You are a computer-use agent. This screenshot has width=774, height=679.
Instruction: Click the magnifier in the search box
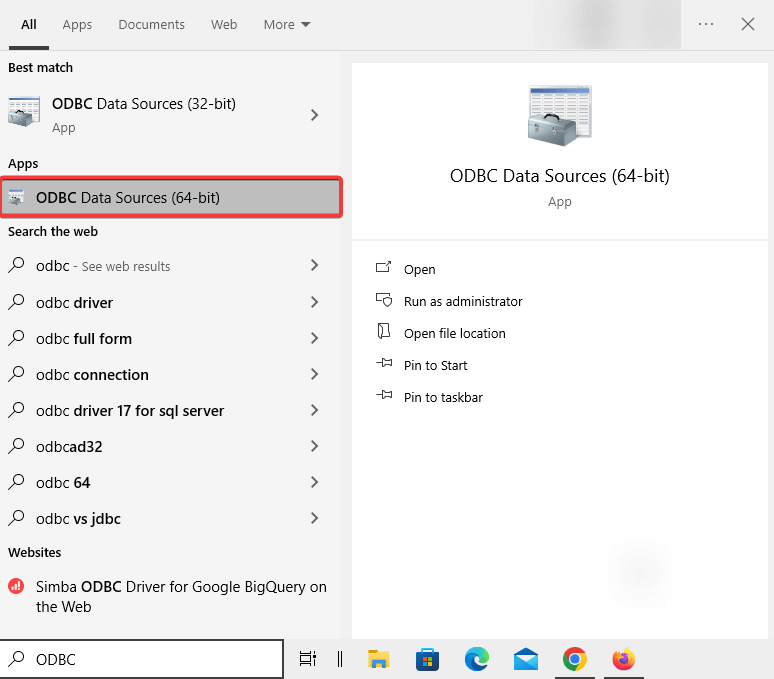coord(16,658)
